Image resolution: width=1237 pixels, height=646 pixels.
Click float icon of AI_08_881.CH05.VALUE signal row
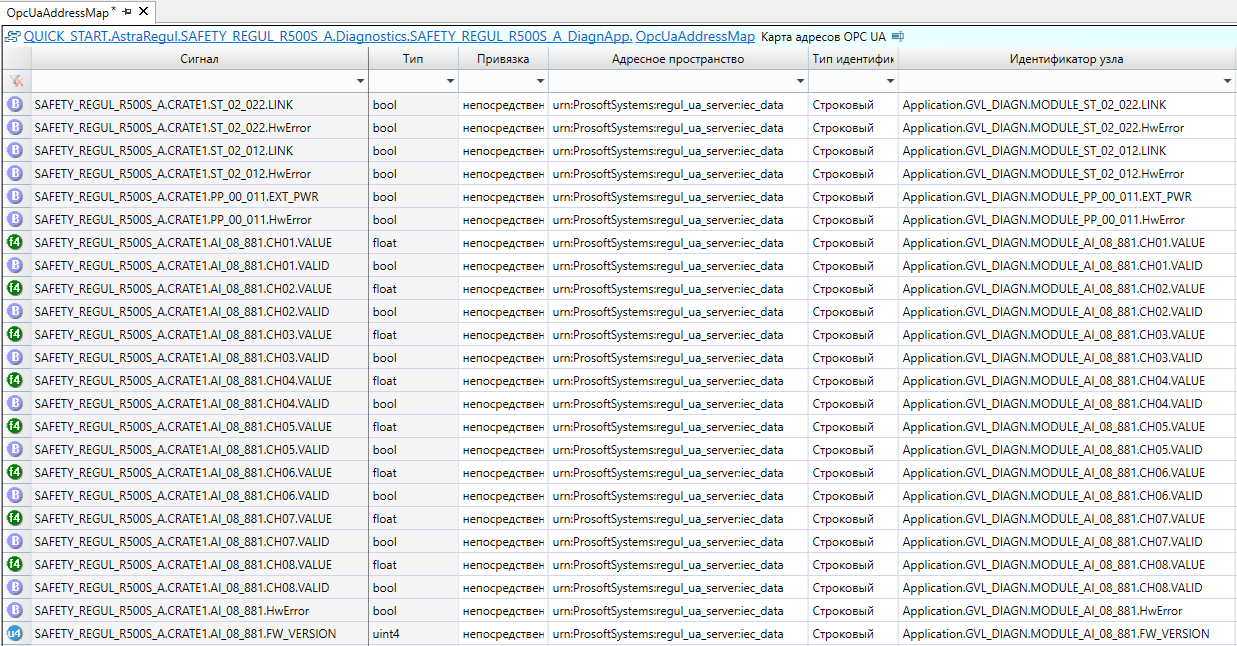(15, 426)
